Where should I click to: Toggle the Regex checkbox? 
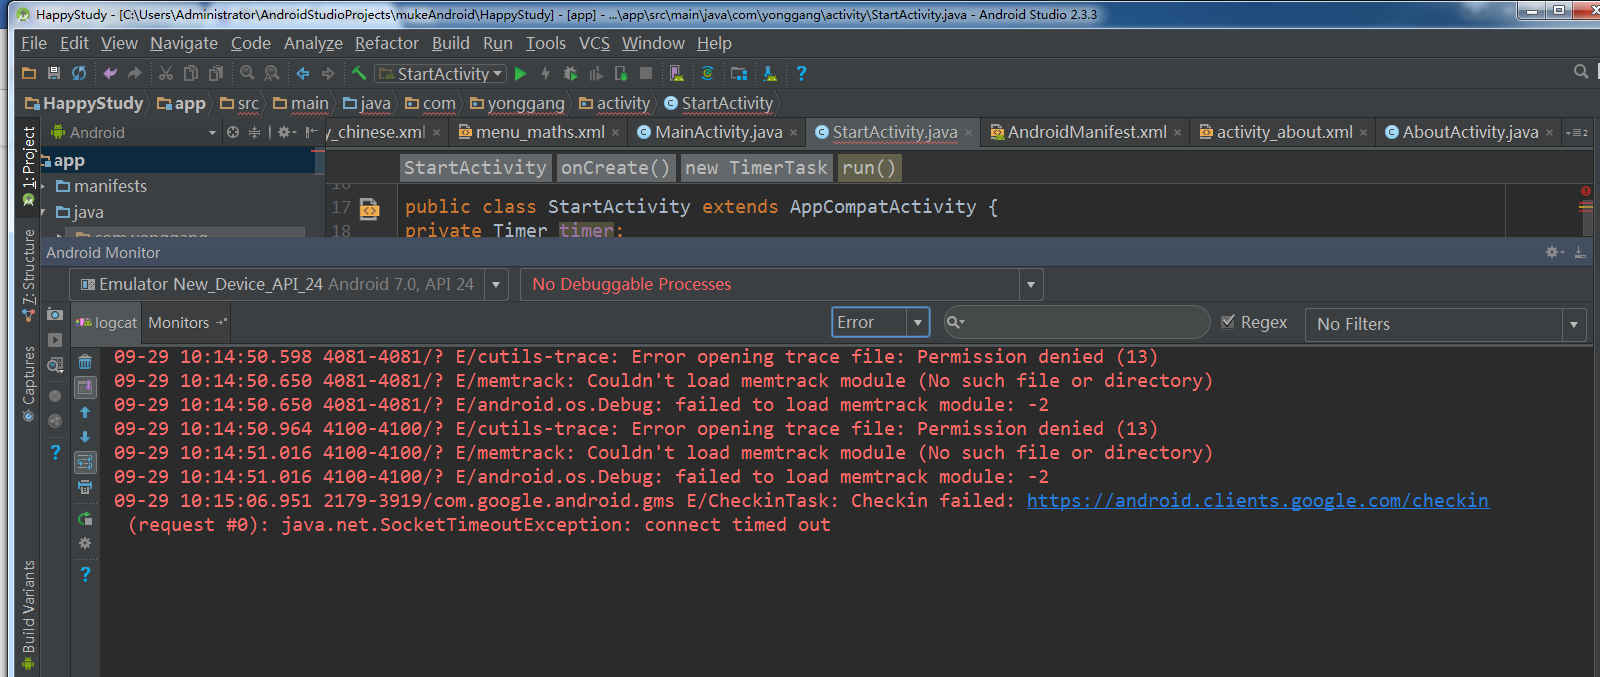click(1228, 322)
